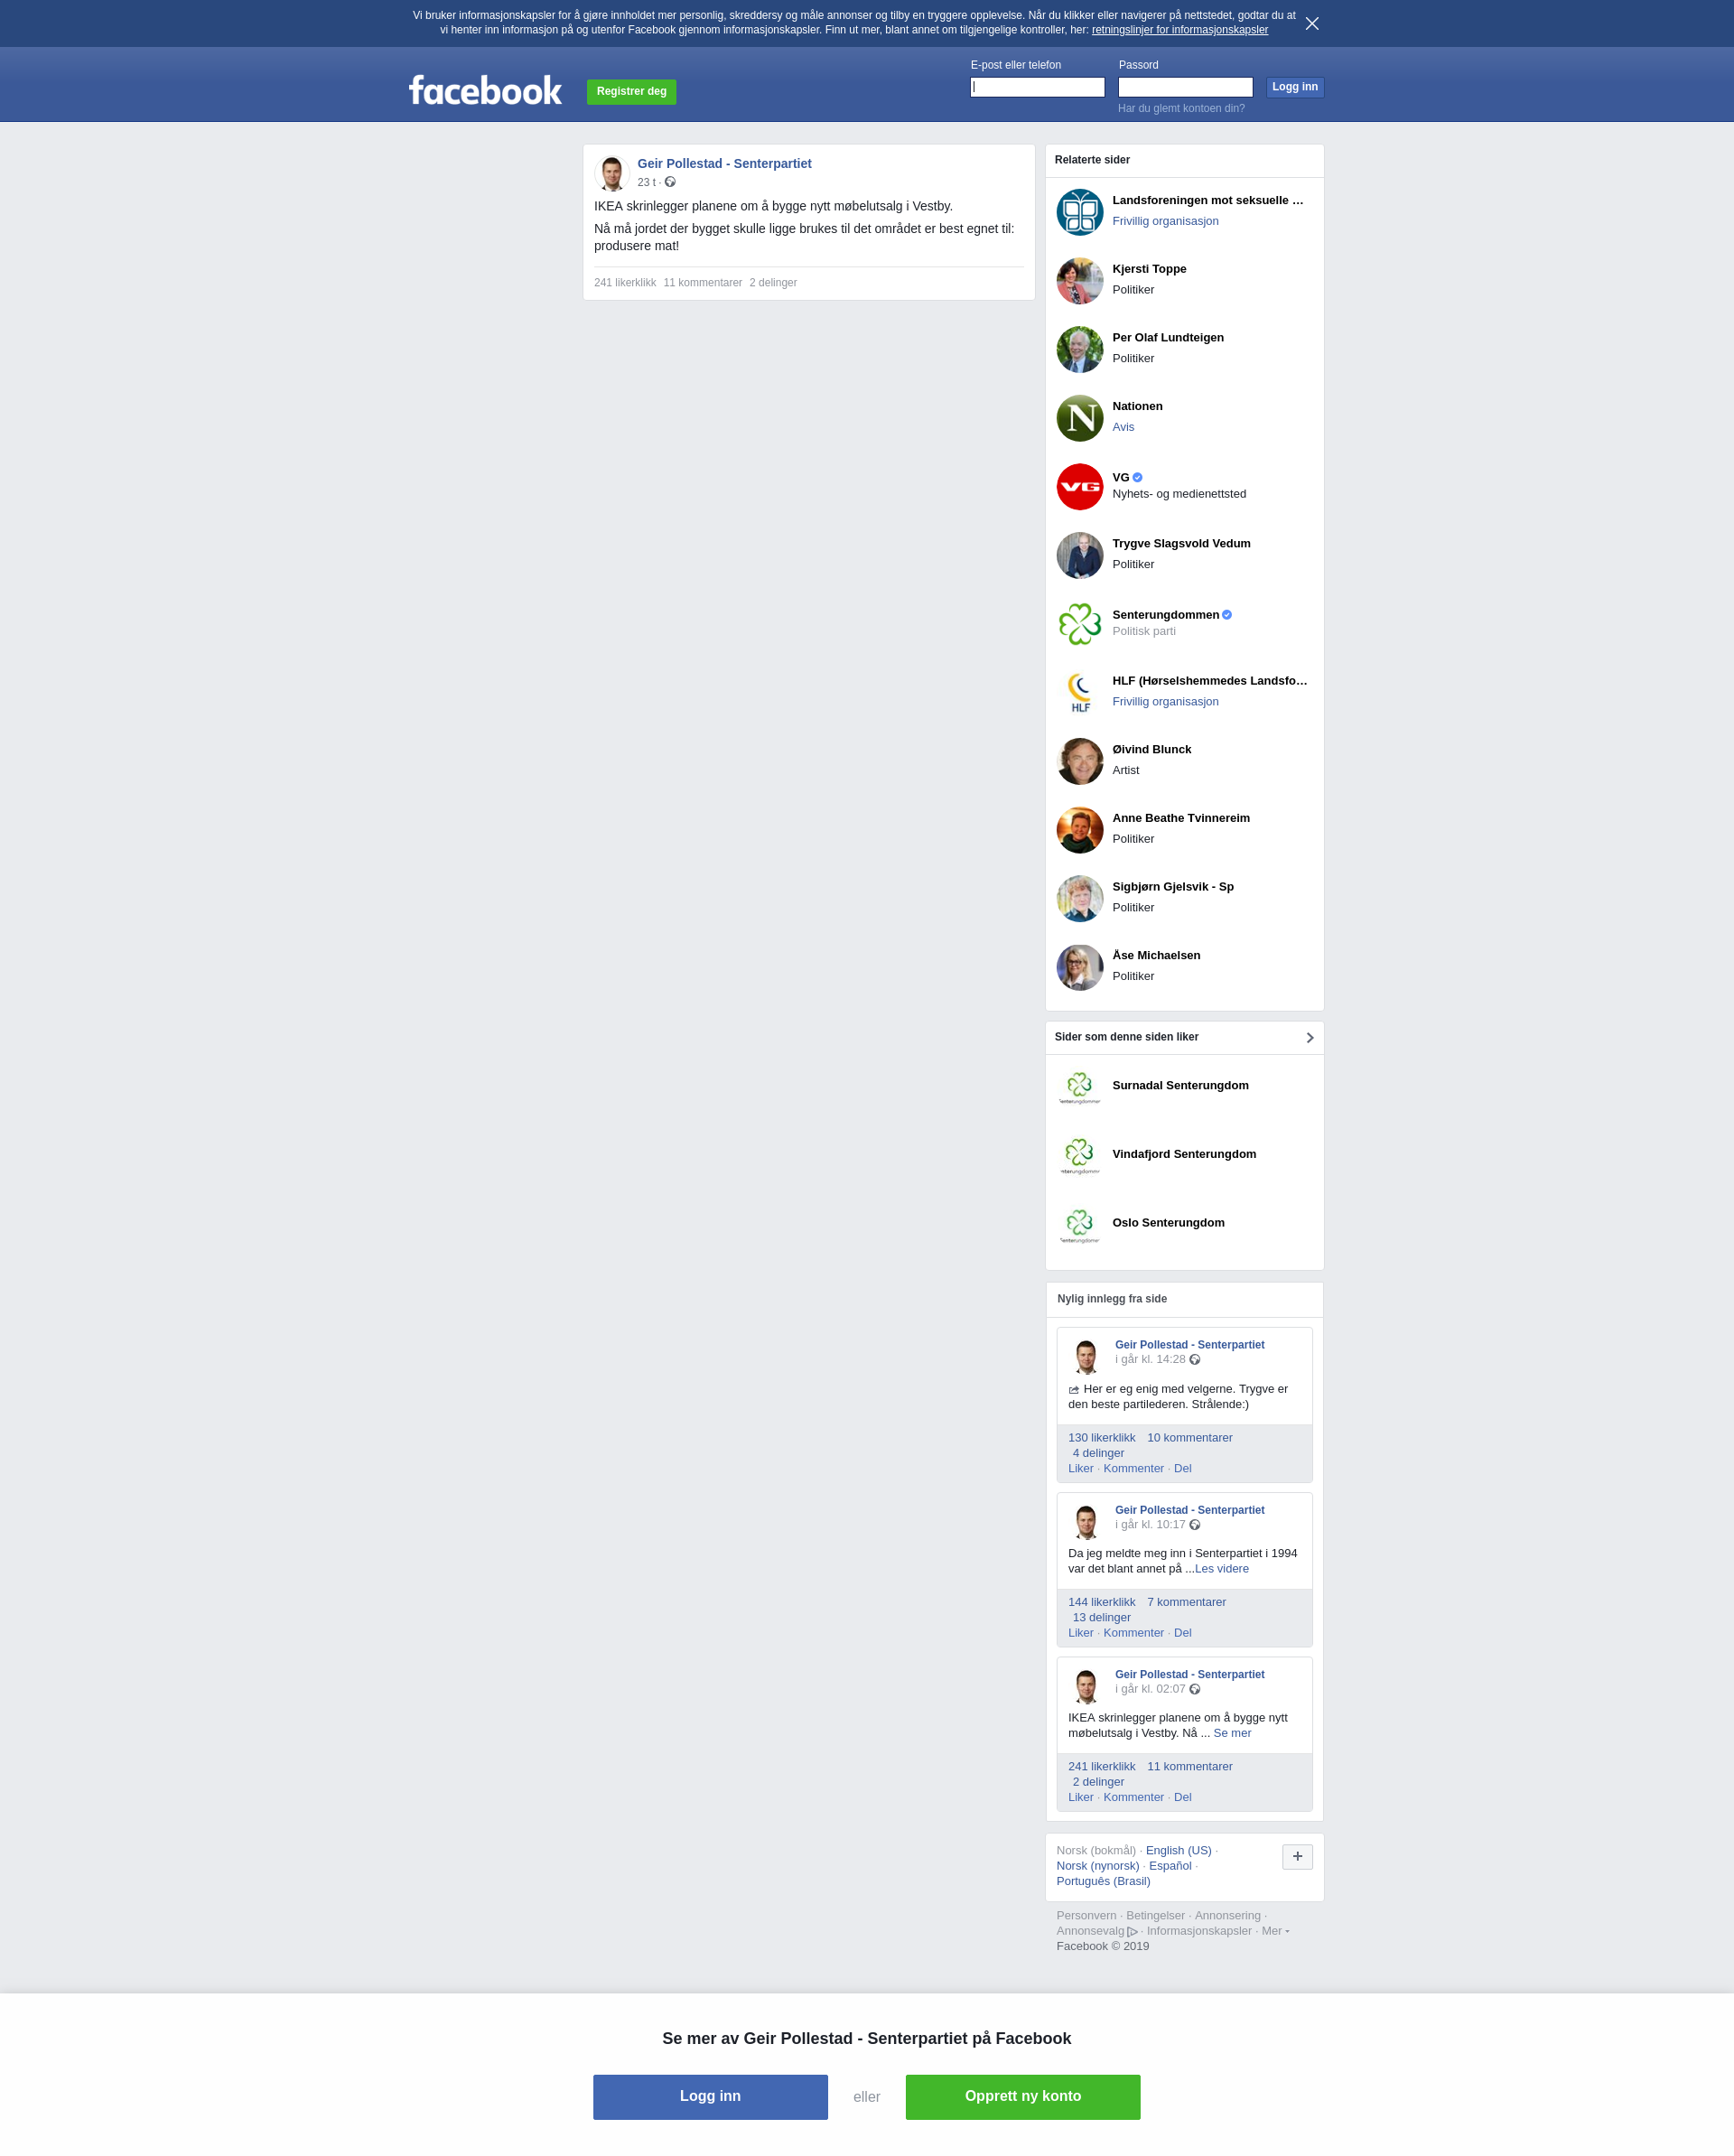Open more languages with the plus button

[x=1297, y=1857]
